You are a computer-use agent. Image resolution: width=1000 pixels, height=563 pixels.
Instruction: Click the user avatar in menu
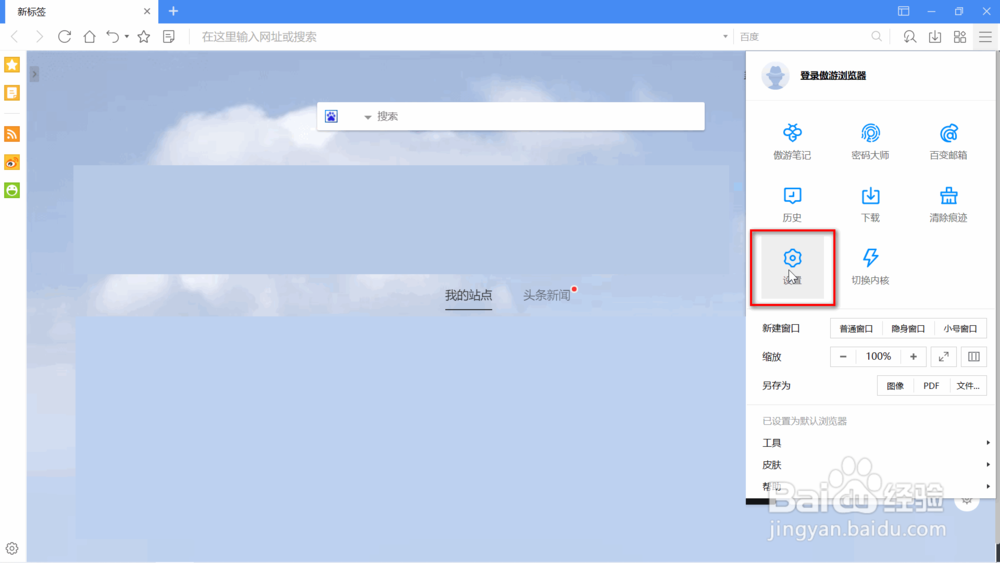[776, 76]
